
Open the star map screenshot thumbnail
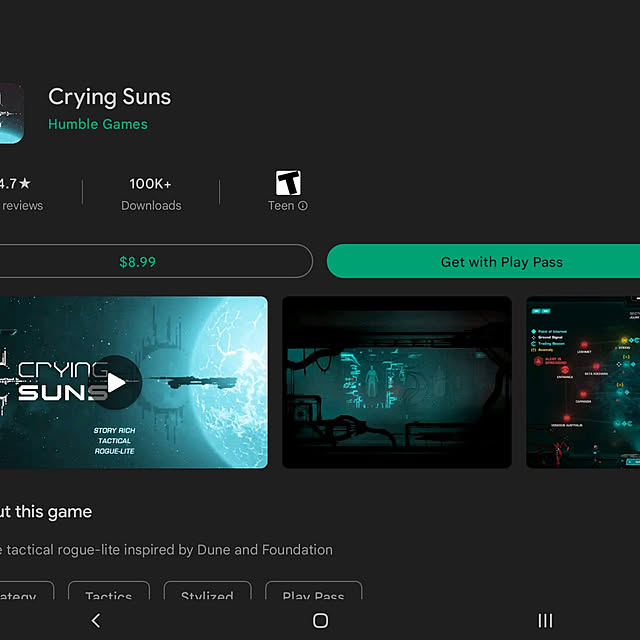[583, 382]
